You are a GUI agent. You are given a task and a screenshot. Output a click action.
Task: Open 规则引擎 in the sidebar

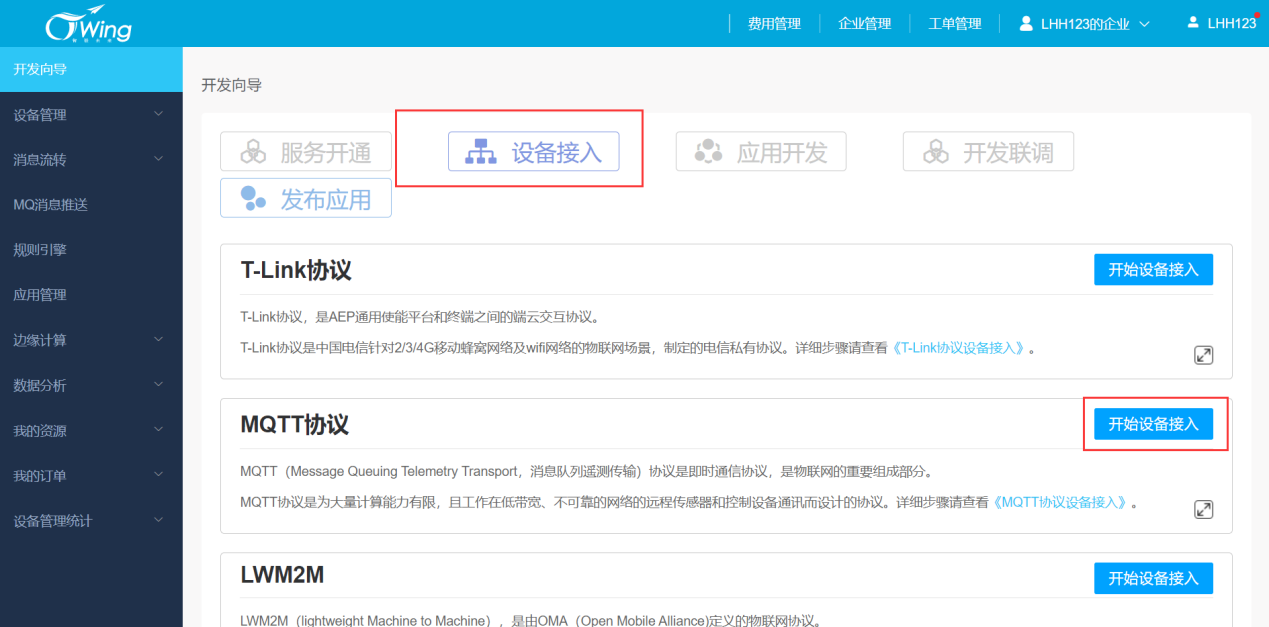point(91,250)
